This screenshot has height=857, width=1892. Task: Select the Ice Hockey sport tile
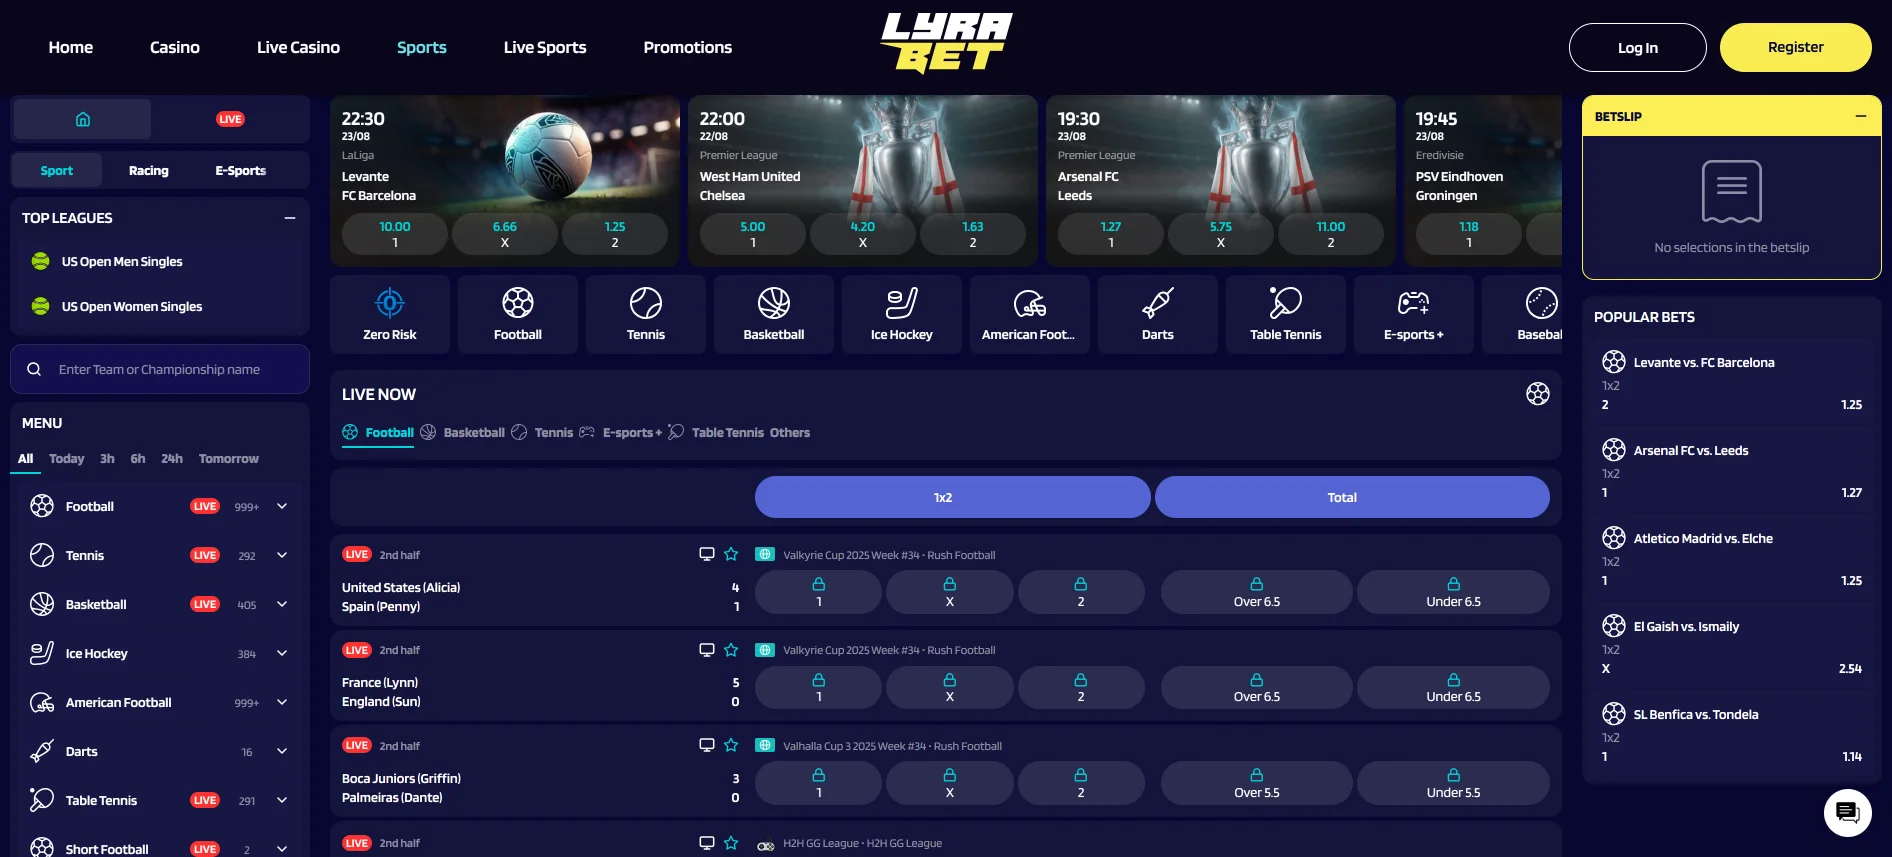(x=902, y=314)
